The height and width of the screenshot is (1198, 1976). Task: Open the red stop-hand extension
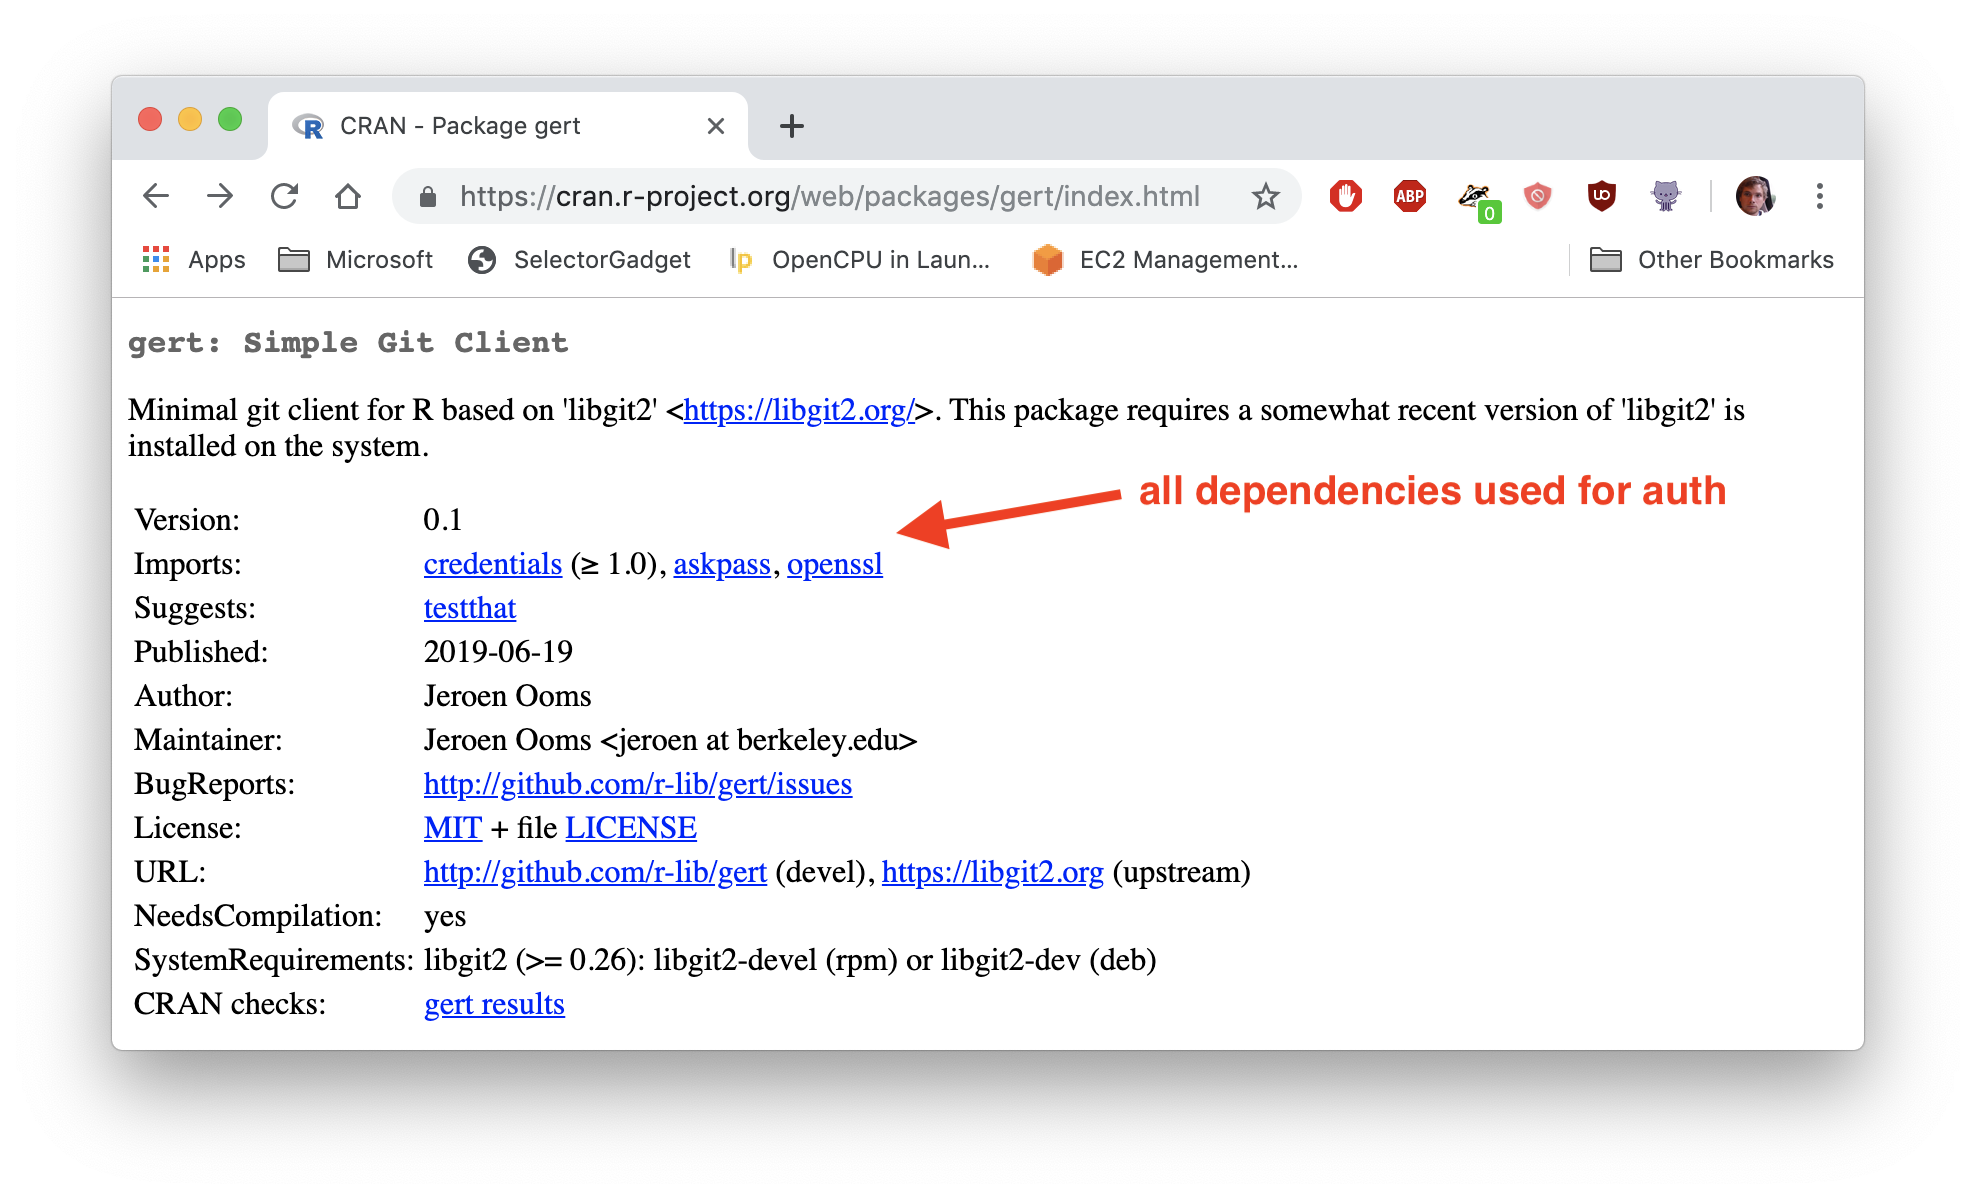click(1346, 196)
